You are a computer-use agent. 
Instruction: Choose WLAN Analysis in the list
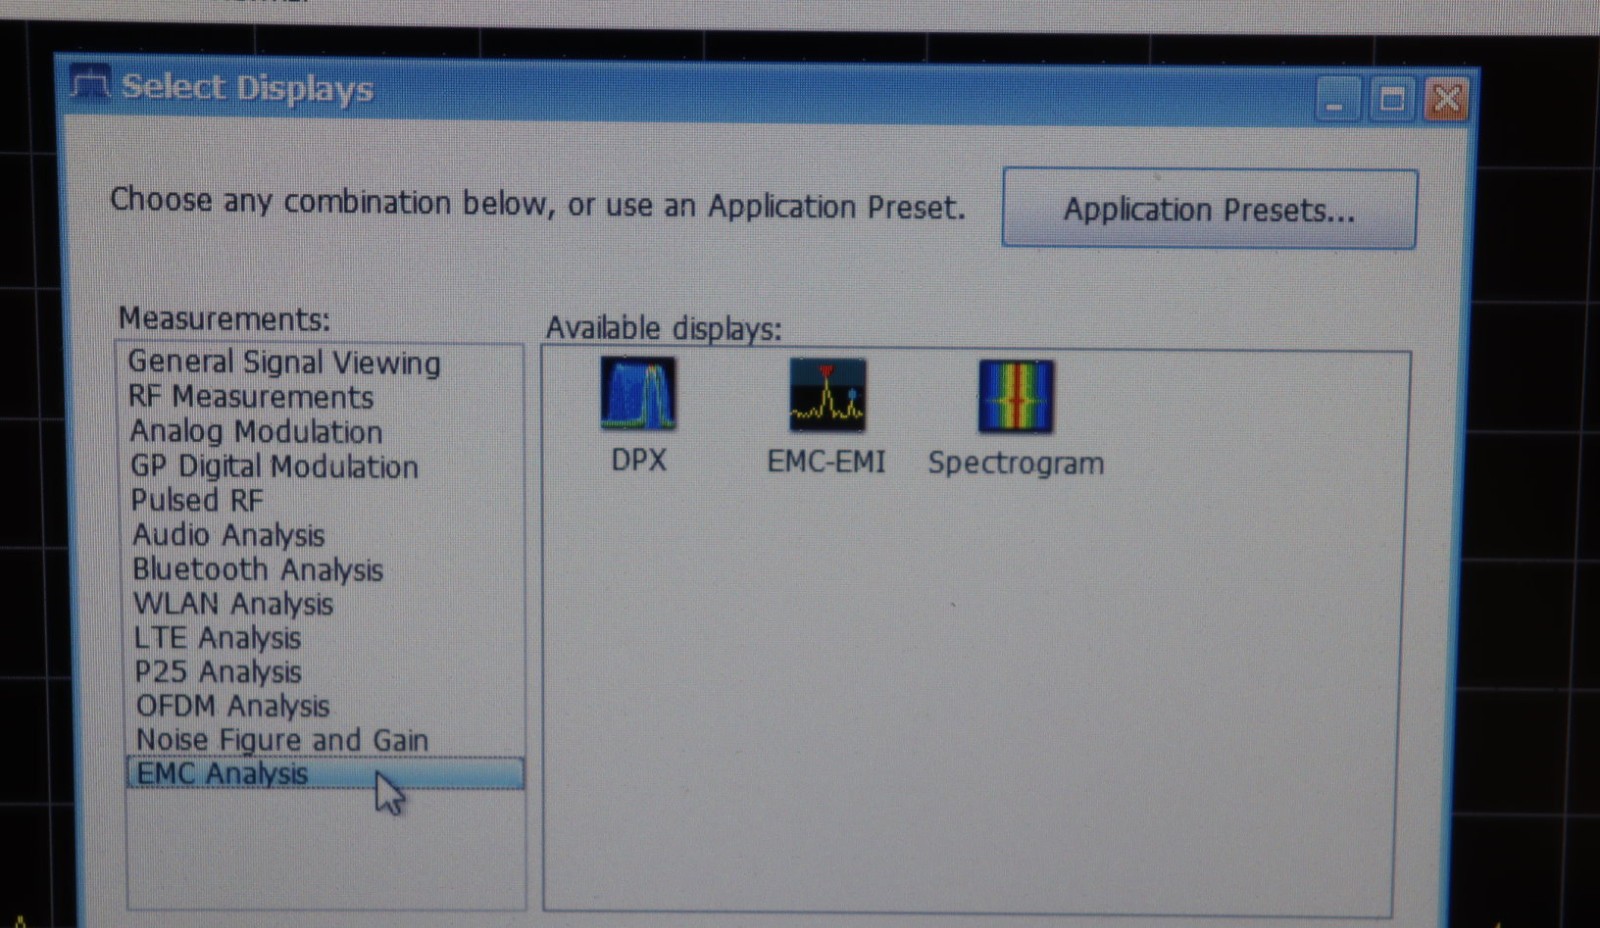click(x=233, y=603)
